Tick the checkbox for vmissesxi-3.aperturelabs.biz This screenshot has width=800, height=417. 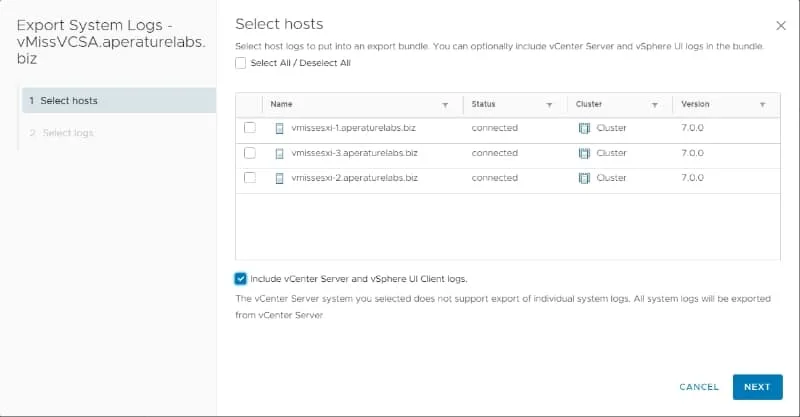point(249,153)
